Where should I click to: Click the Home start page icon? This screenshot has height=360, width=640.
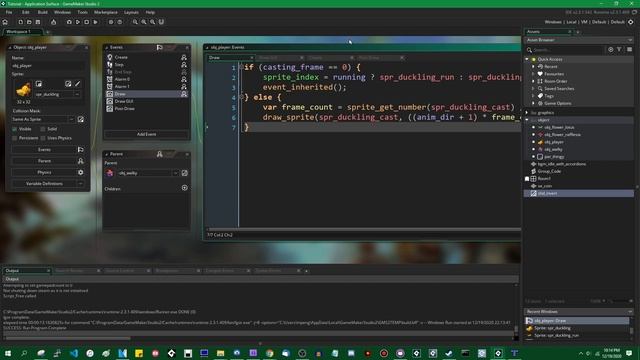[5, 22]
